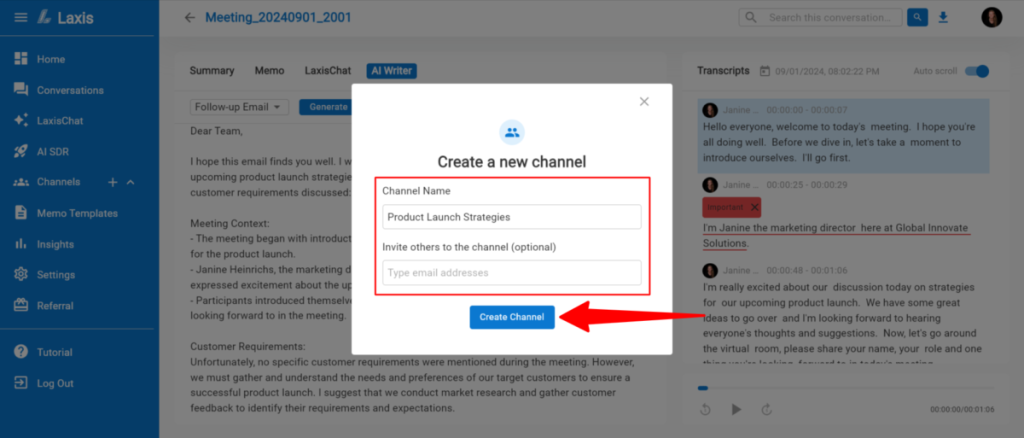This screenshot has height=438, width=1024.
Task: Collapse the Channels section chevron
Action: pos(130,182)
